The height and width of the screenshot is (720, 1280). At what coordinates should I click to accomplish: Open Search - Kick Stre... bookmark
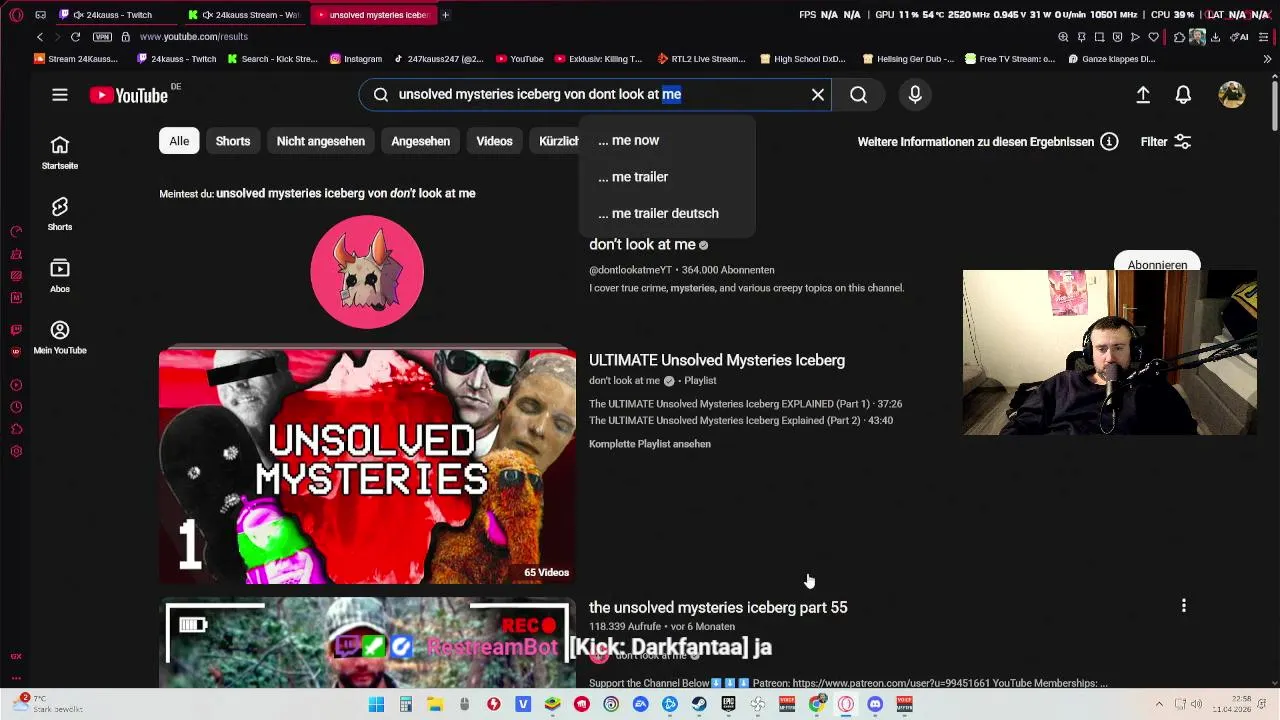point(273,59)
